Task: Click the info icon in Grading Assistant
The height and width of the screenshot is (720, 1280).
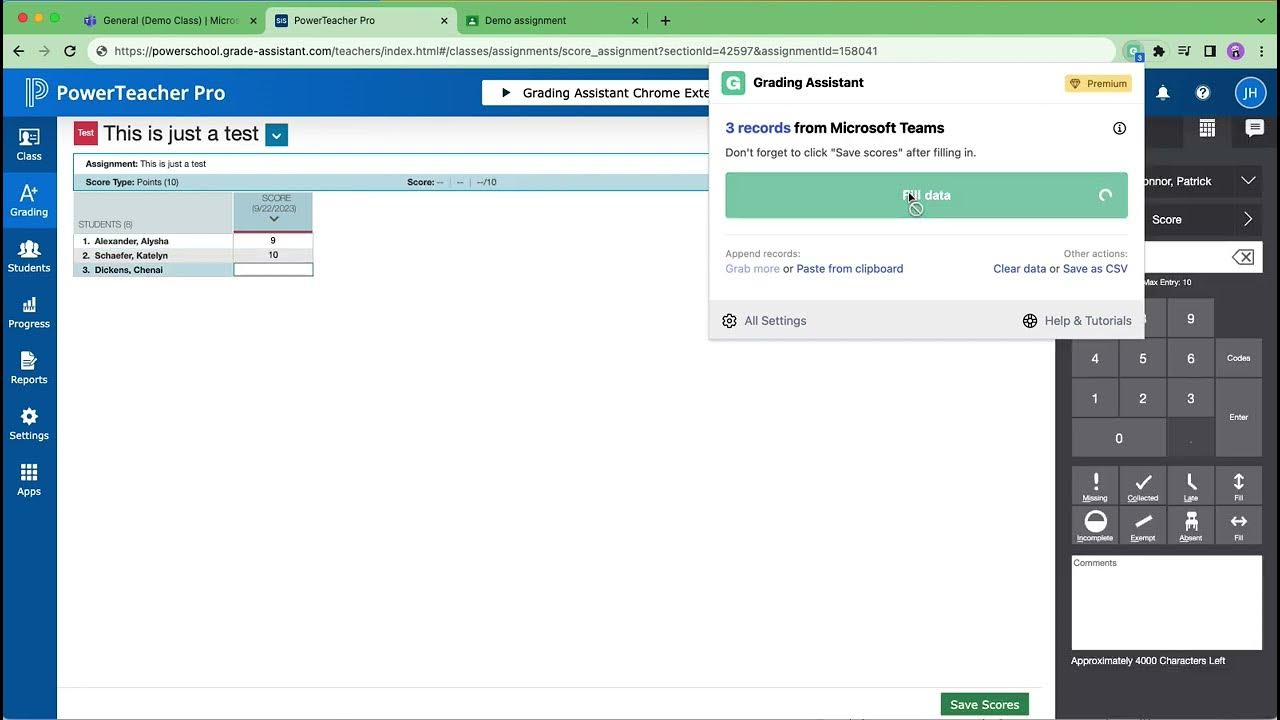Action: point(1120,128)
